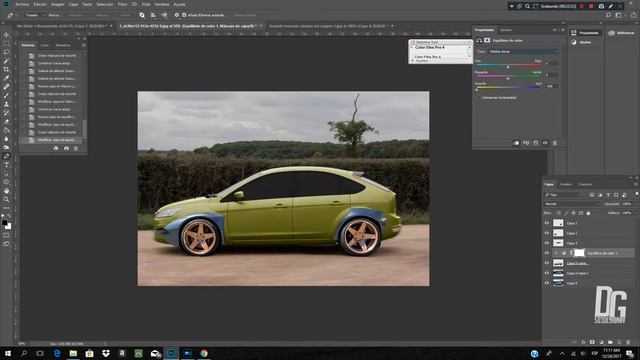640x360 pixels.
Task: Switch to the Muestras tab
Action: click(63, 45)
